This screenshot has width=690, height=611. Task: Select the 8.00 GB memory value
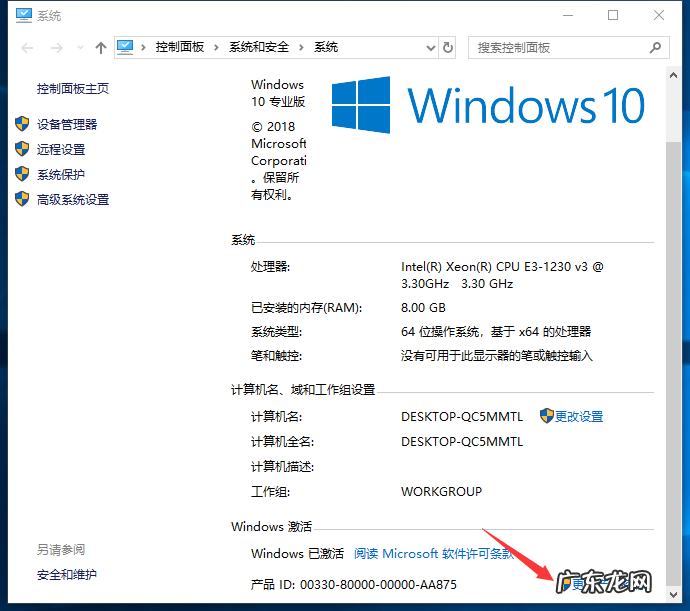pos(423,308)
